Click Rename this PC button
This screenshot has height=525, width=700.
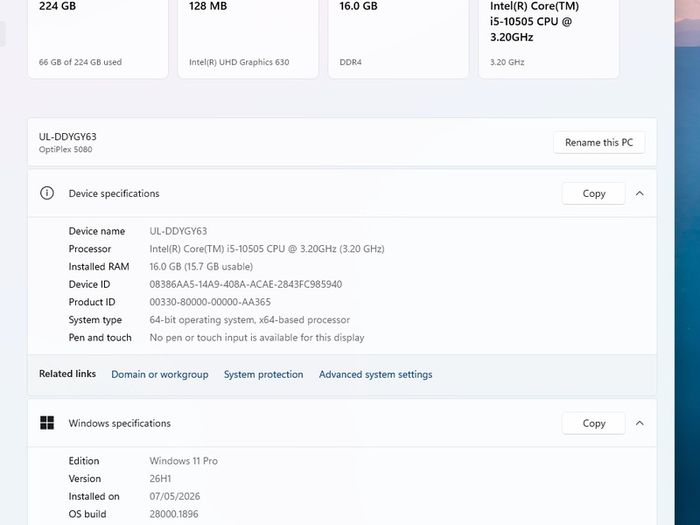click(599, 142)
